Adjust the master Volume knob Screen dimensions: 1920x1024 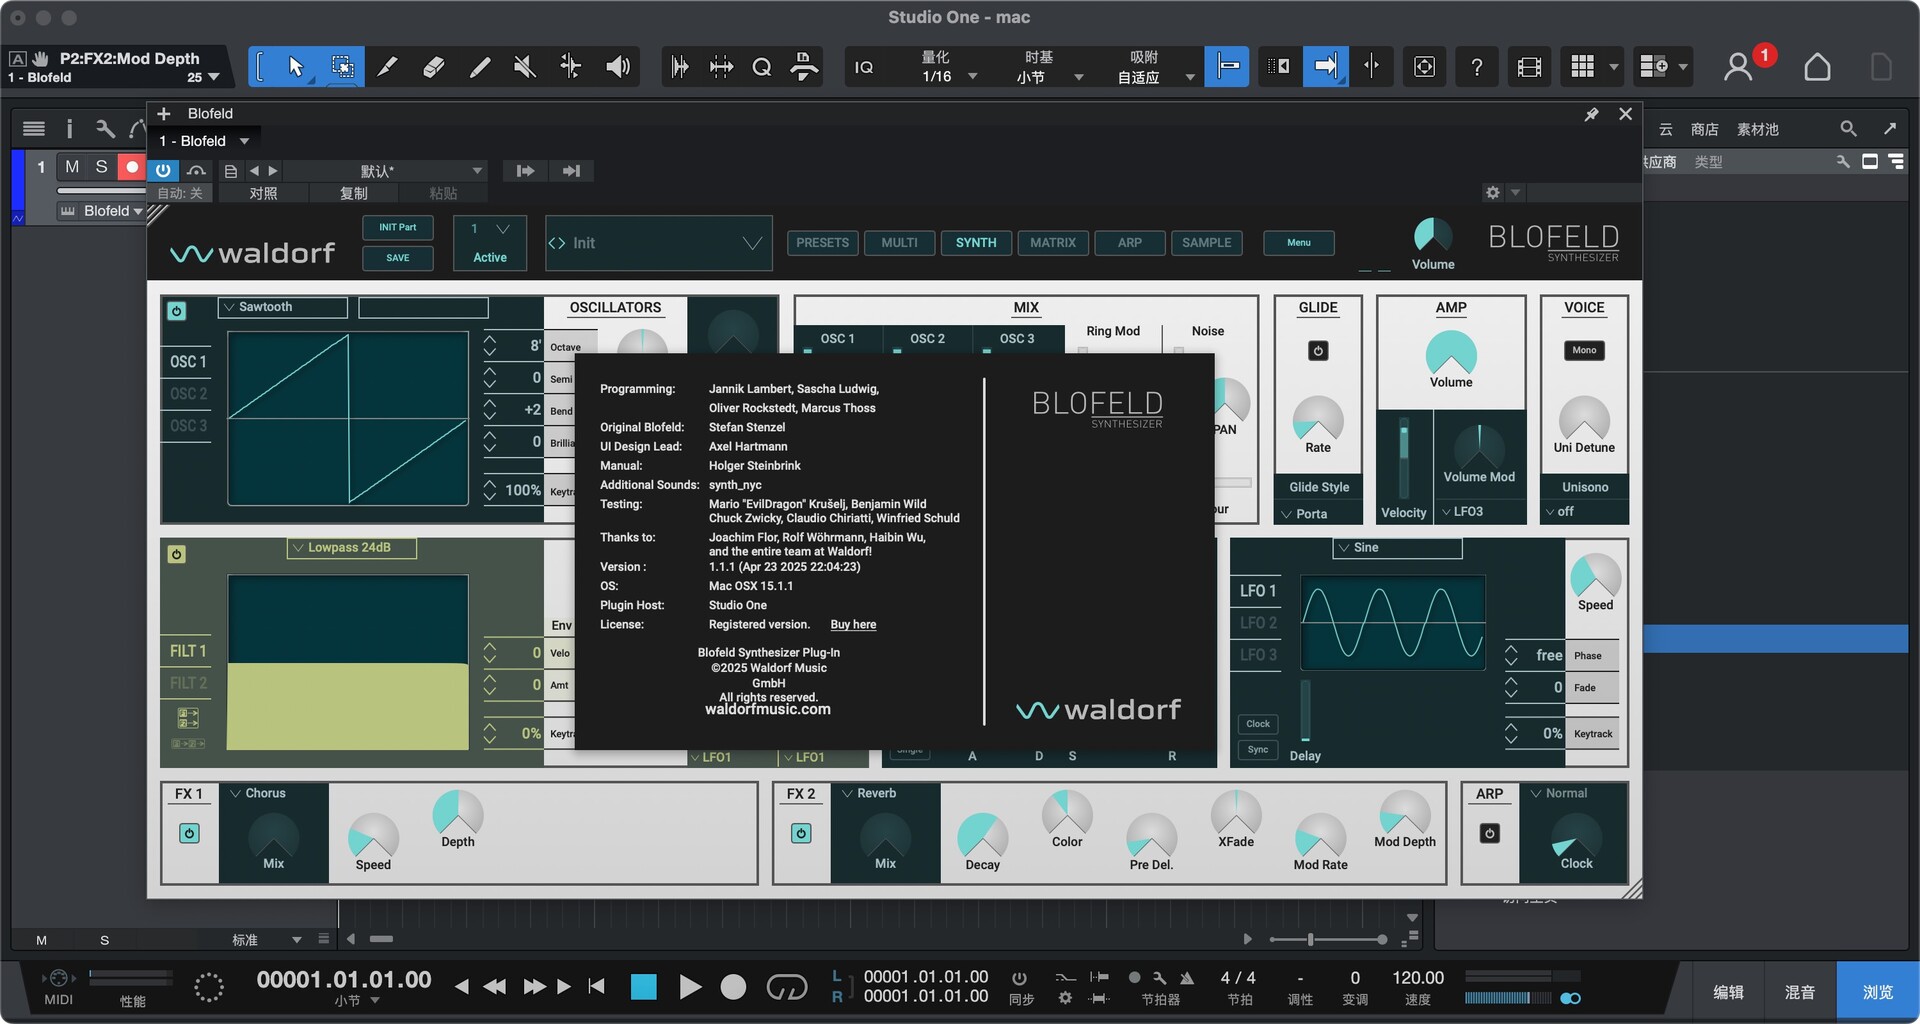pos(1433,237)
